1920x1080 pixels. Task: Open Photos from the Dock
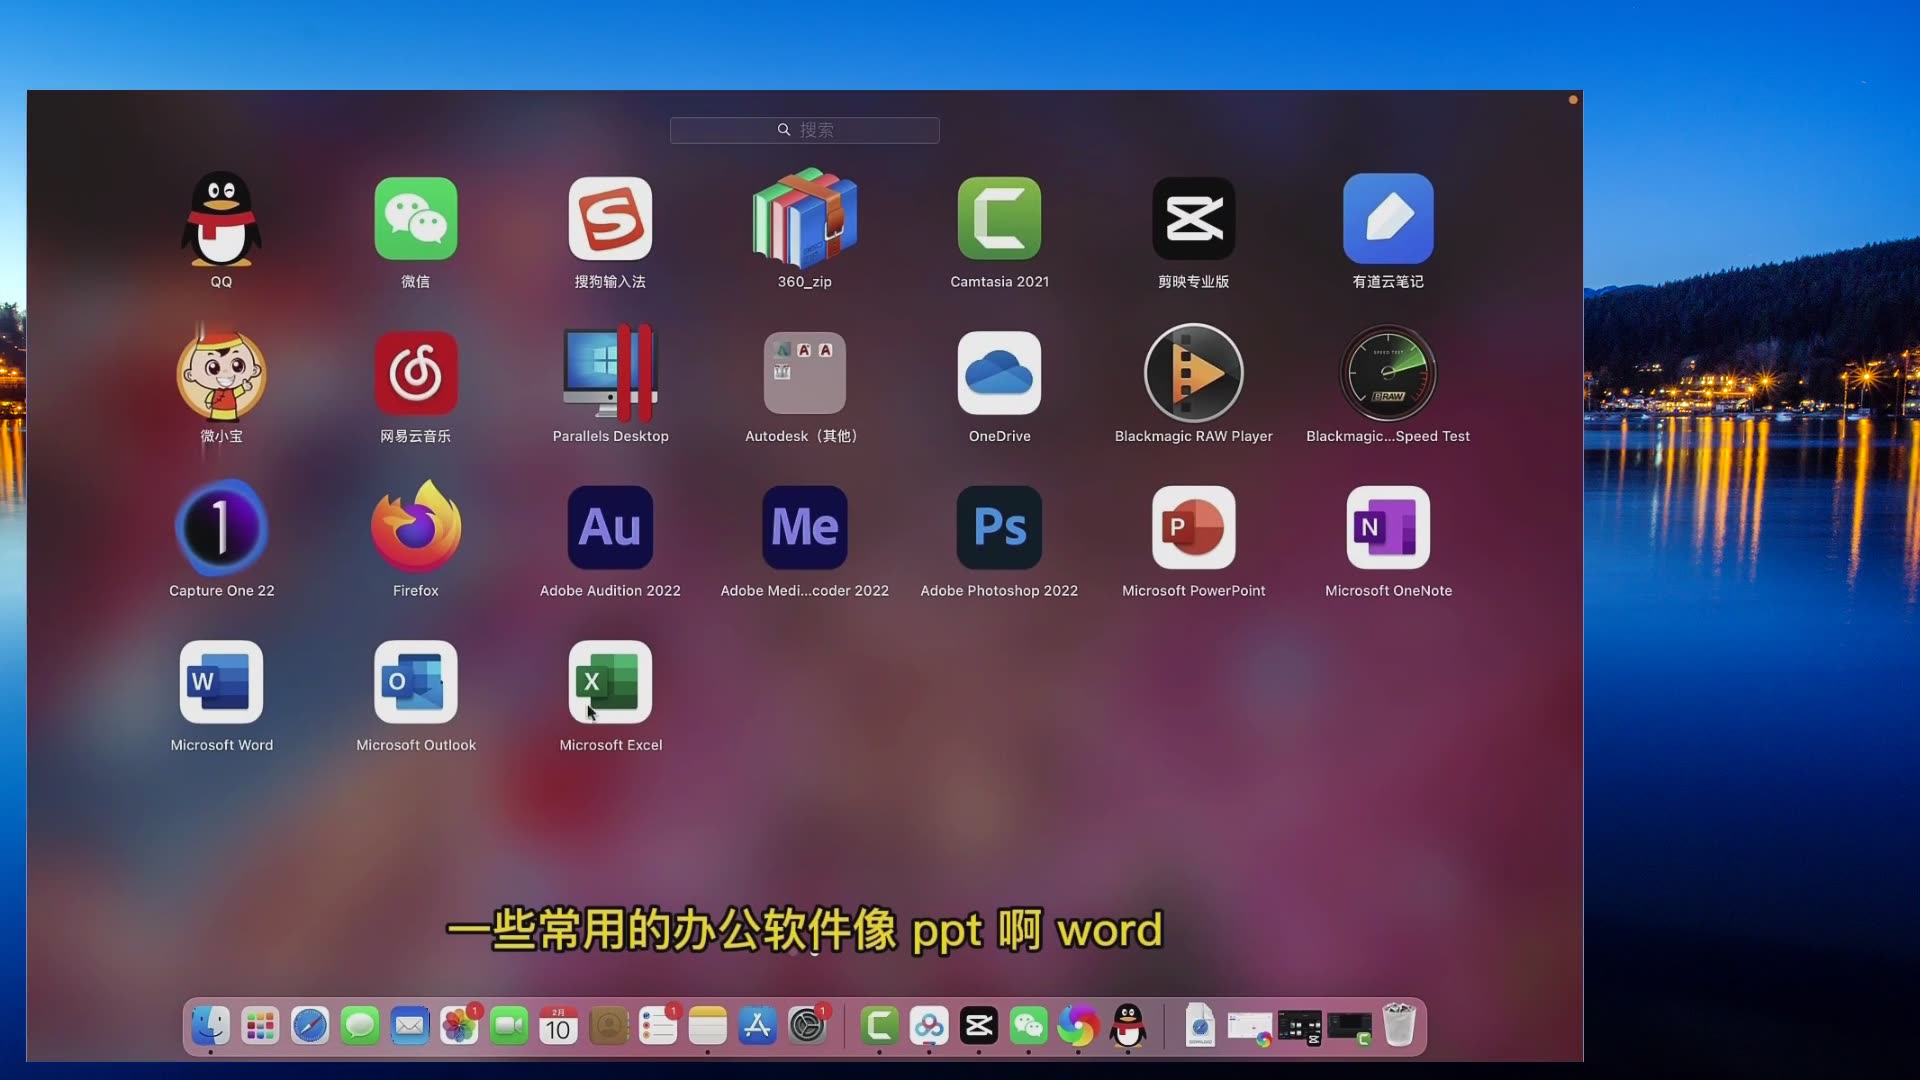coord(459,1025)
